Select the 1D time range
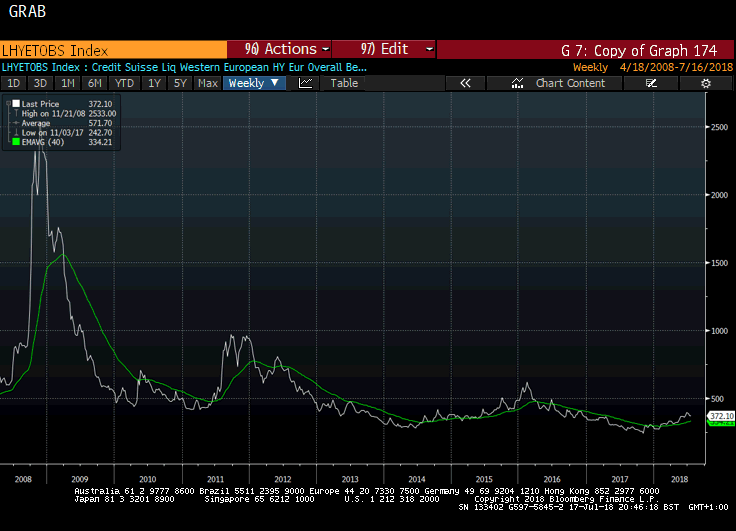This screenshot has height=531, width=736. [14, 83]
